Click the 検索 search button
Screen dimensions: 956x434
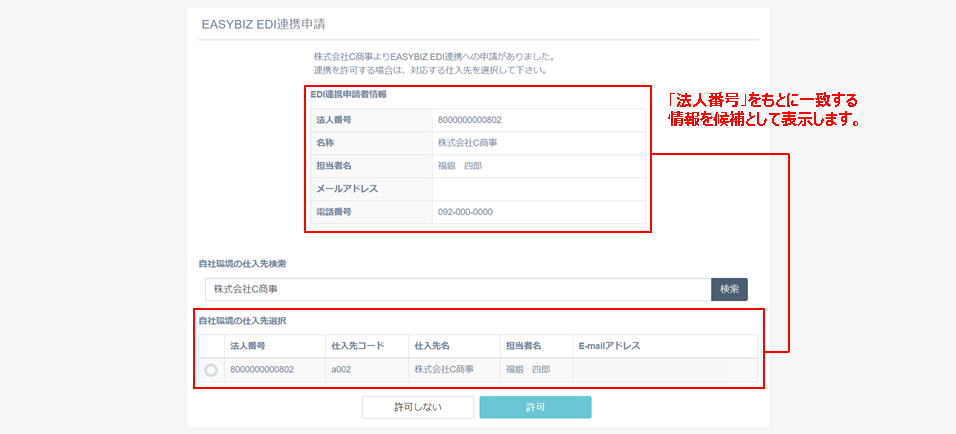coord(729,289)
